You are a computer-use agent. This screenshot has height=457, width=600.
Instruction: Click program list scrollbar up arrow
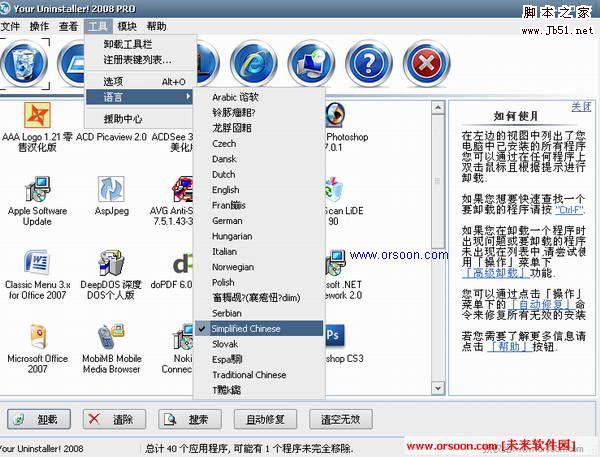pos(438,108)
